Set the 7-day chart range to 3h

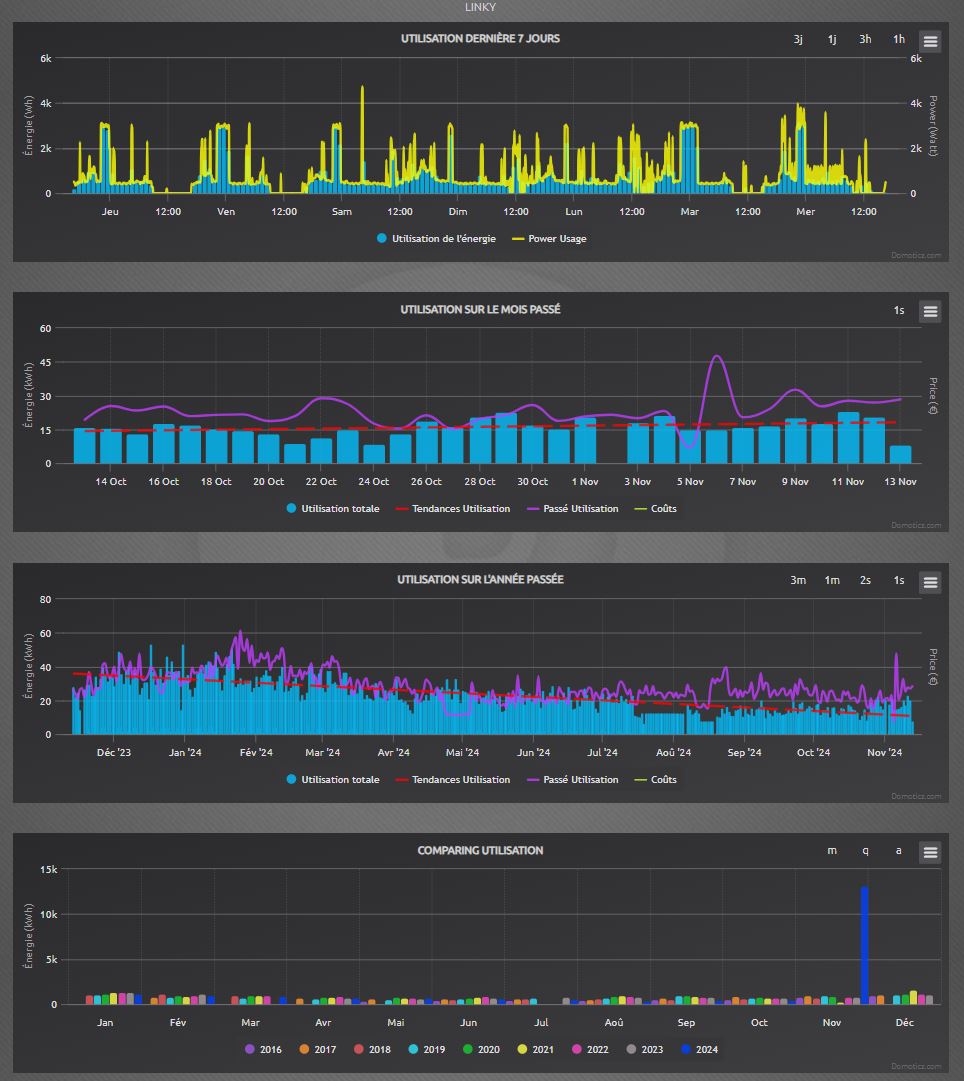[x=865, y=39]
